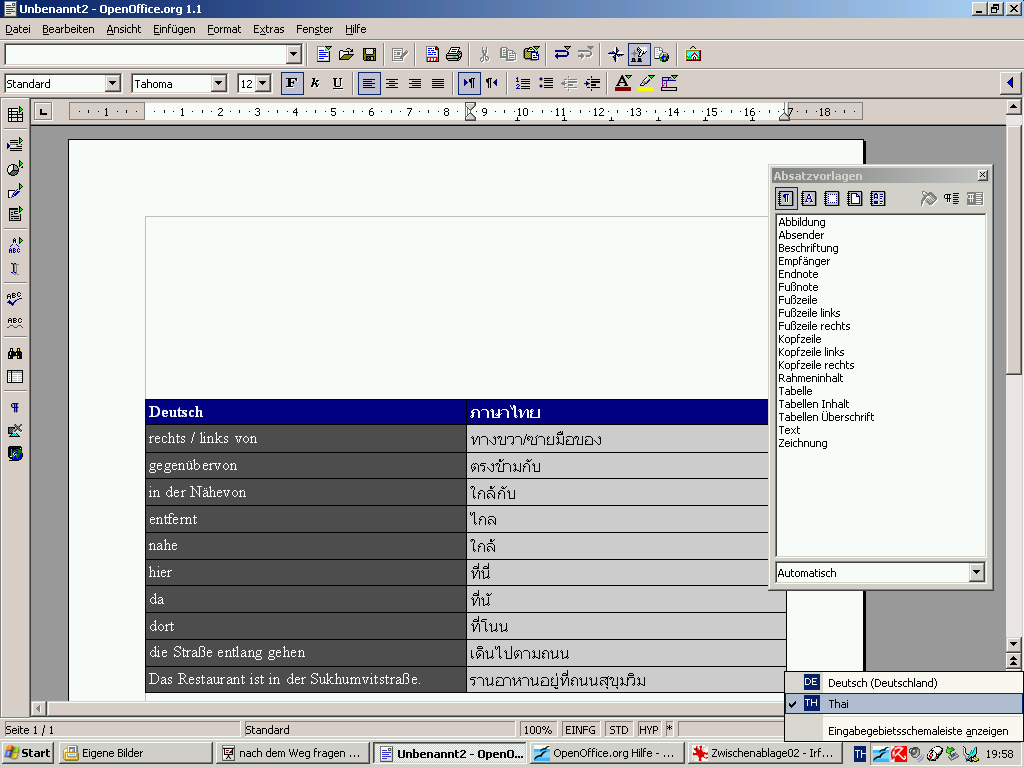This screenshot has width=1024, height=768.
Task: Click the Print document icon
Action: 454,54
